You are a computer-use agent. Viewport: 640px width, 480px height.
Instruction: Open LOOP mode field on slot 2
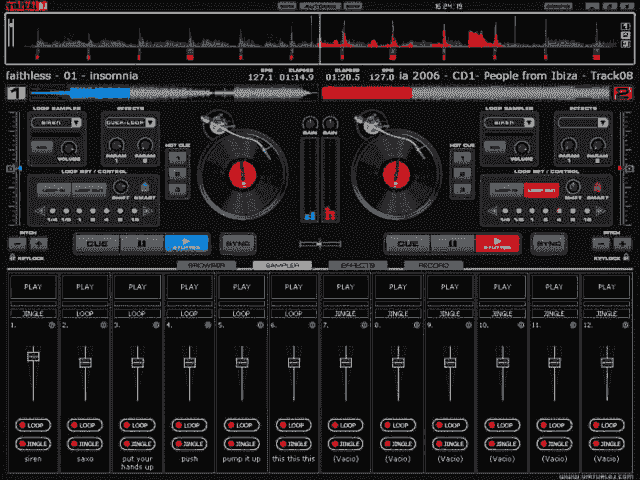[x=85, y=313]
